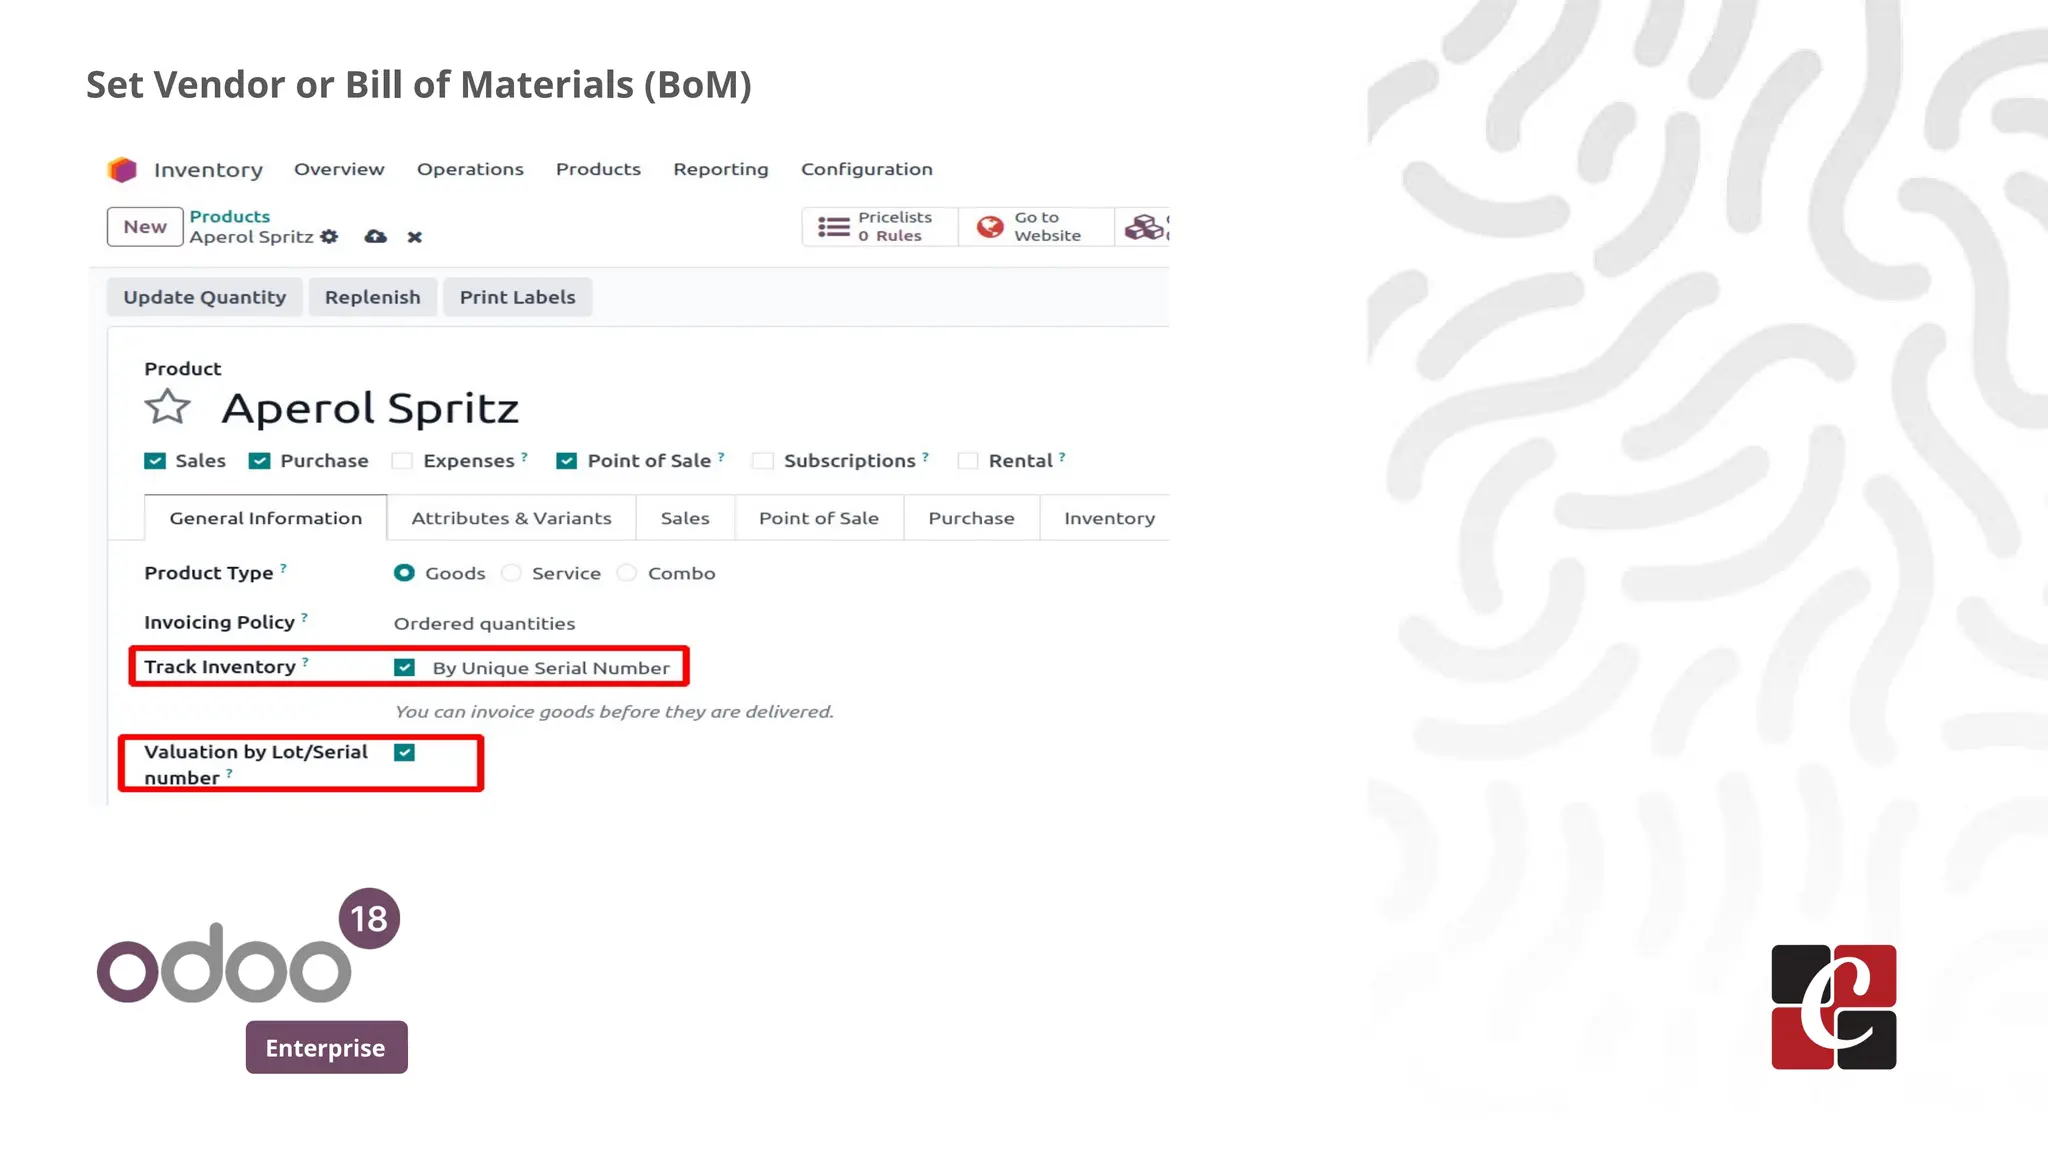The image size is (2048, 1152).
Task: Click Expenses help question mark
Action: [x=524, y=456]
